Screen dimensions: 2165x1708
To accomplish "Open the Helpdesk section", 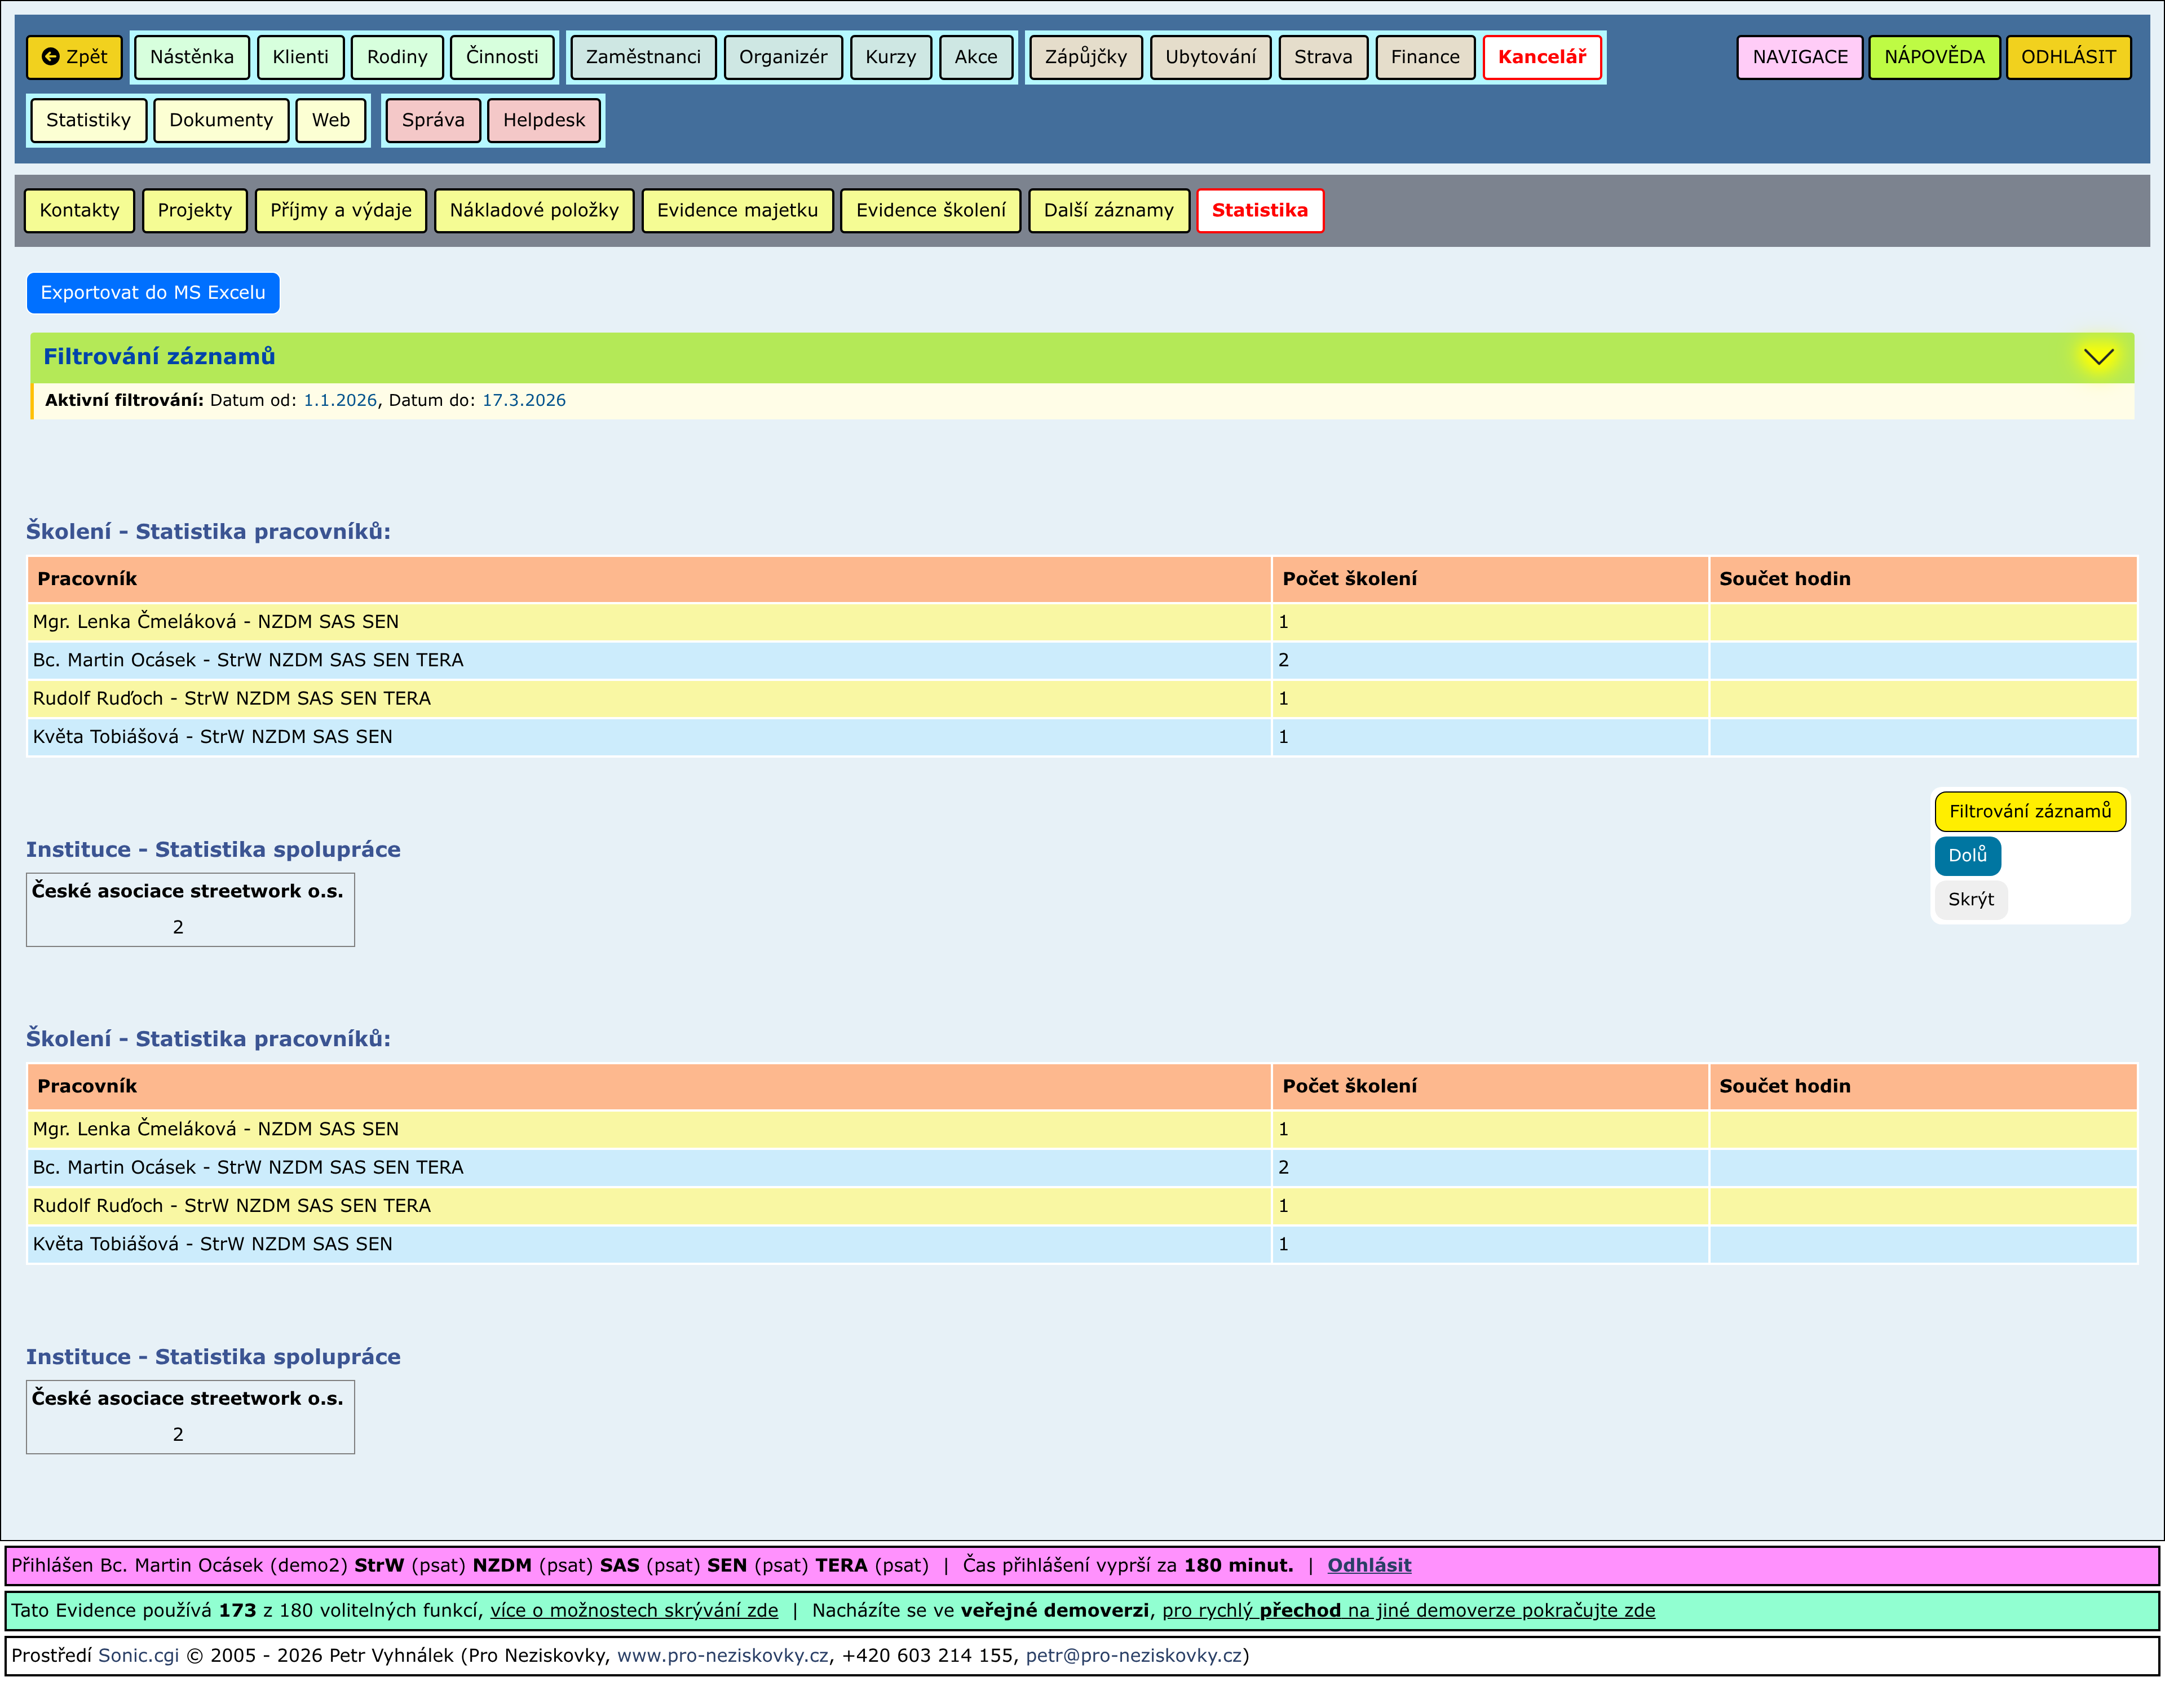I will click(543, 120).
